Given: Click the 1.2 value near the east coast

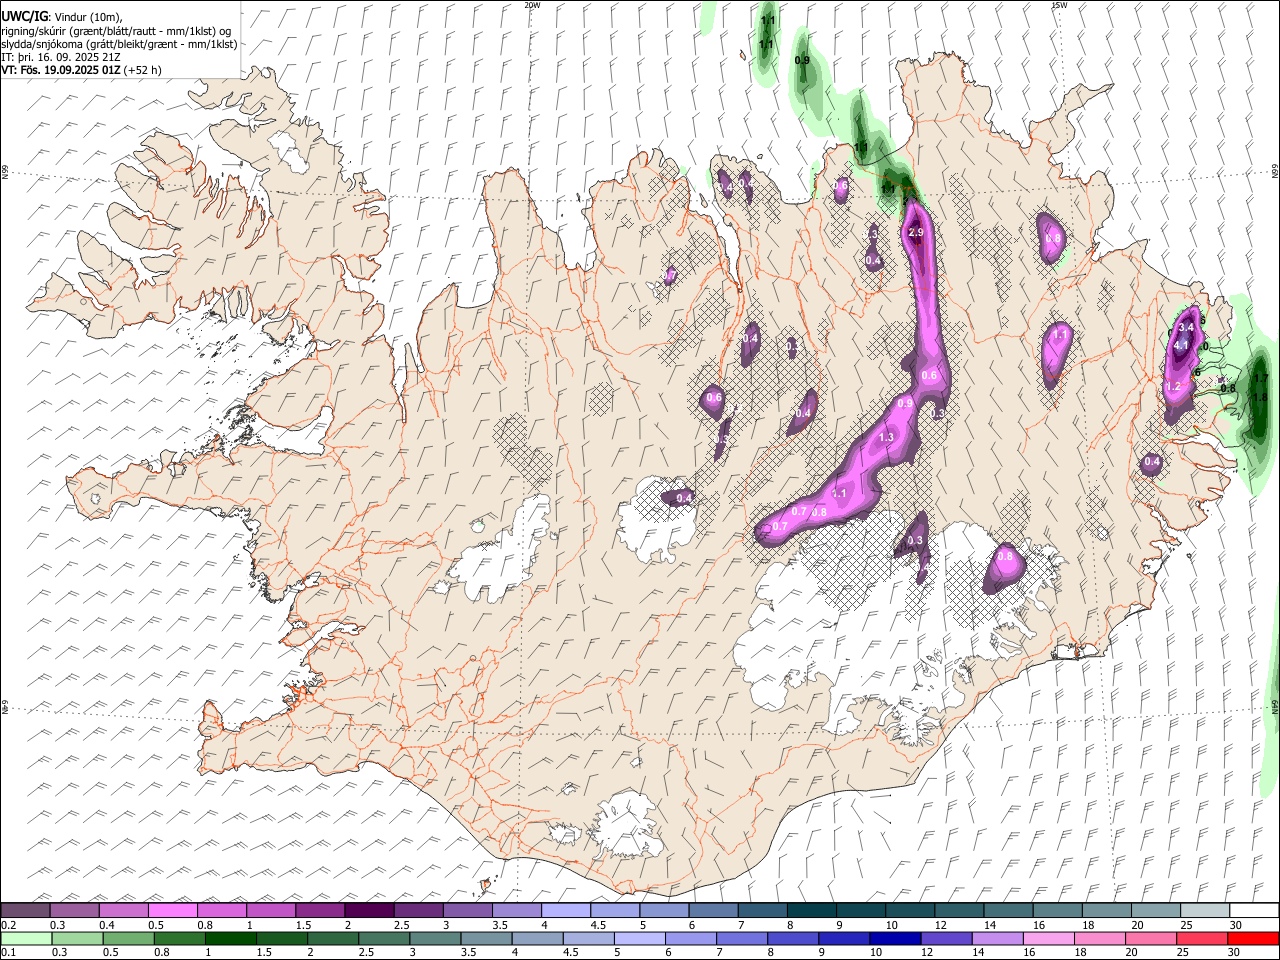Looking at the screenshot, I should point(1174,386).
